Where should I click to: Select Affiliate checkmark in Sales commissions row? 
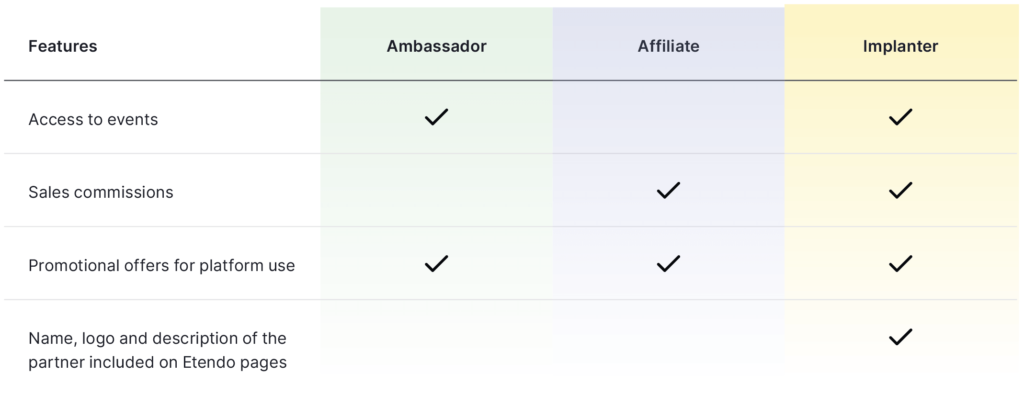click(x=668, y=191)
